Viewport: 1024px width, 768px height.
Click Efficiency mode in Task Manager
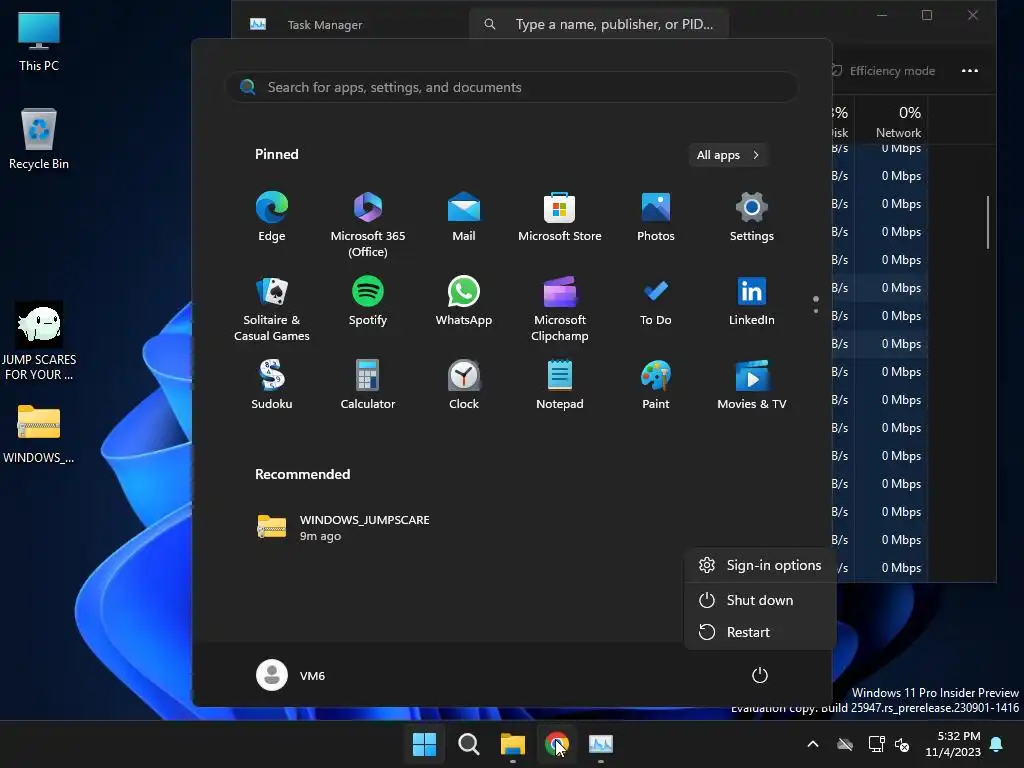point(883,71)
